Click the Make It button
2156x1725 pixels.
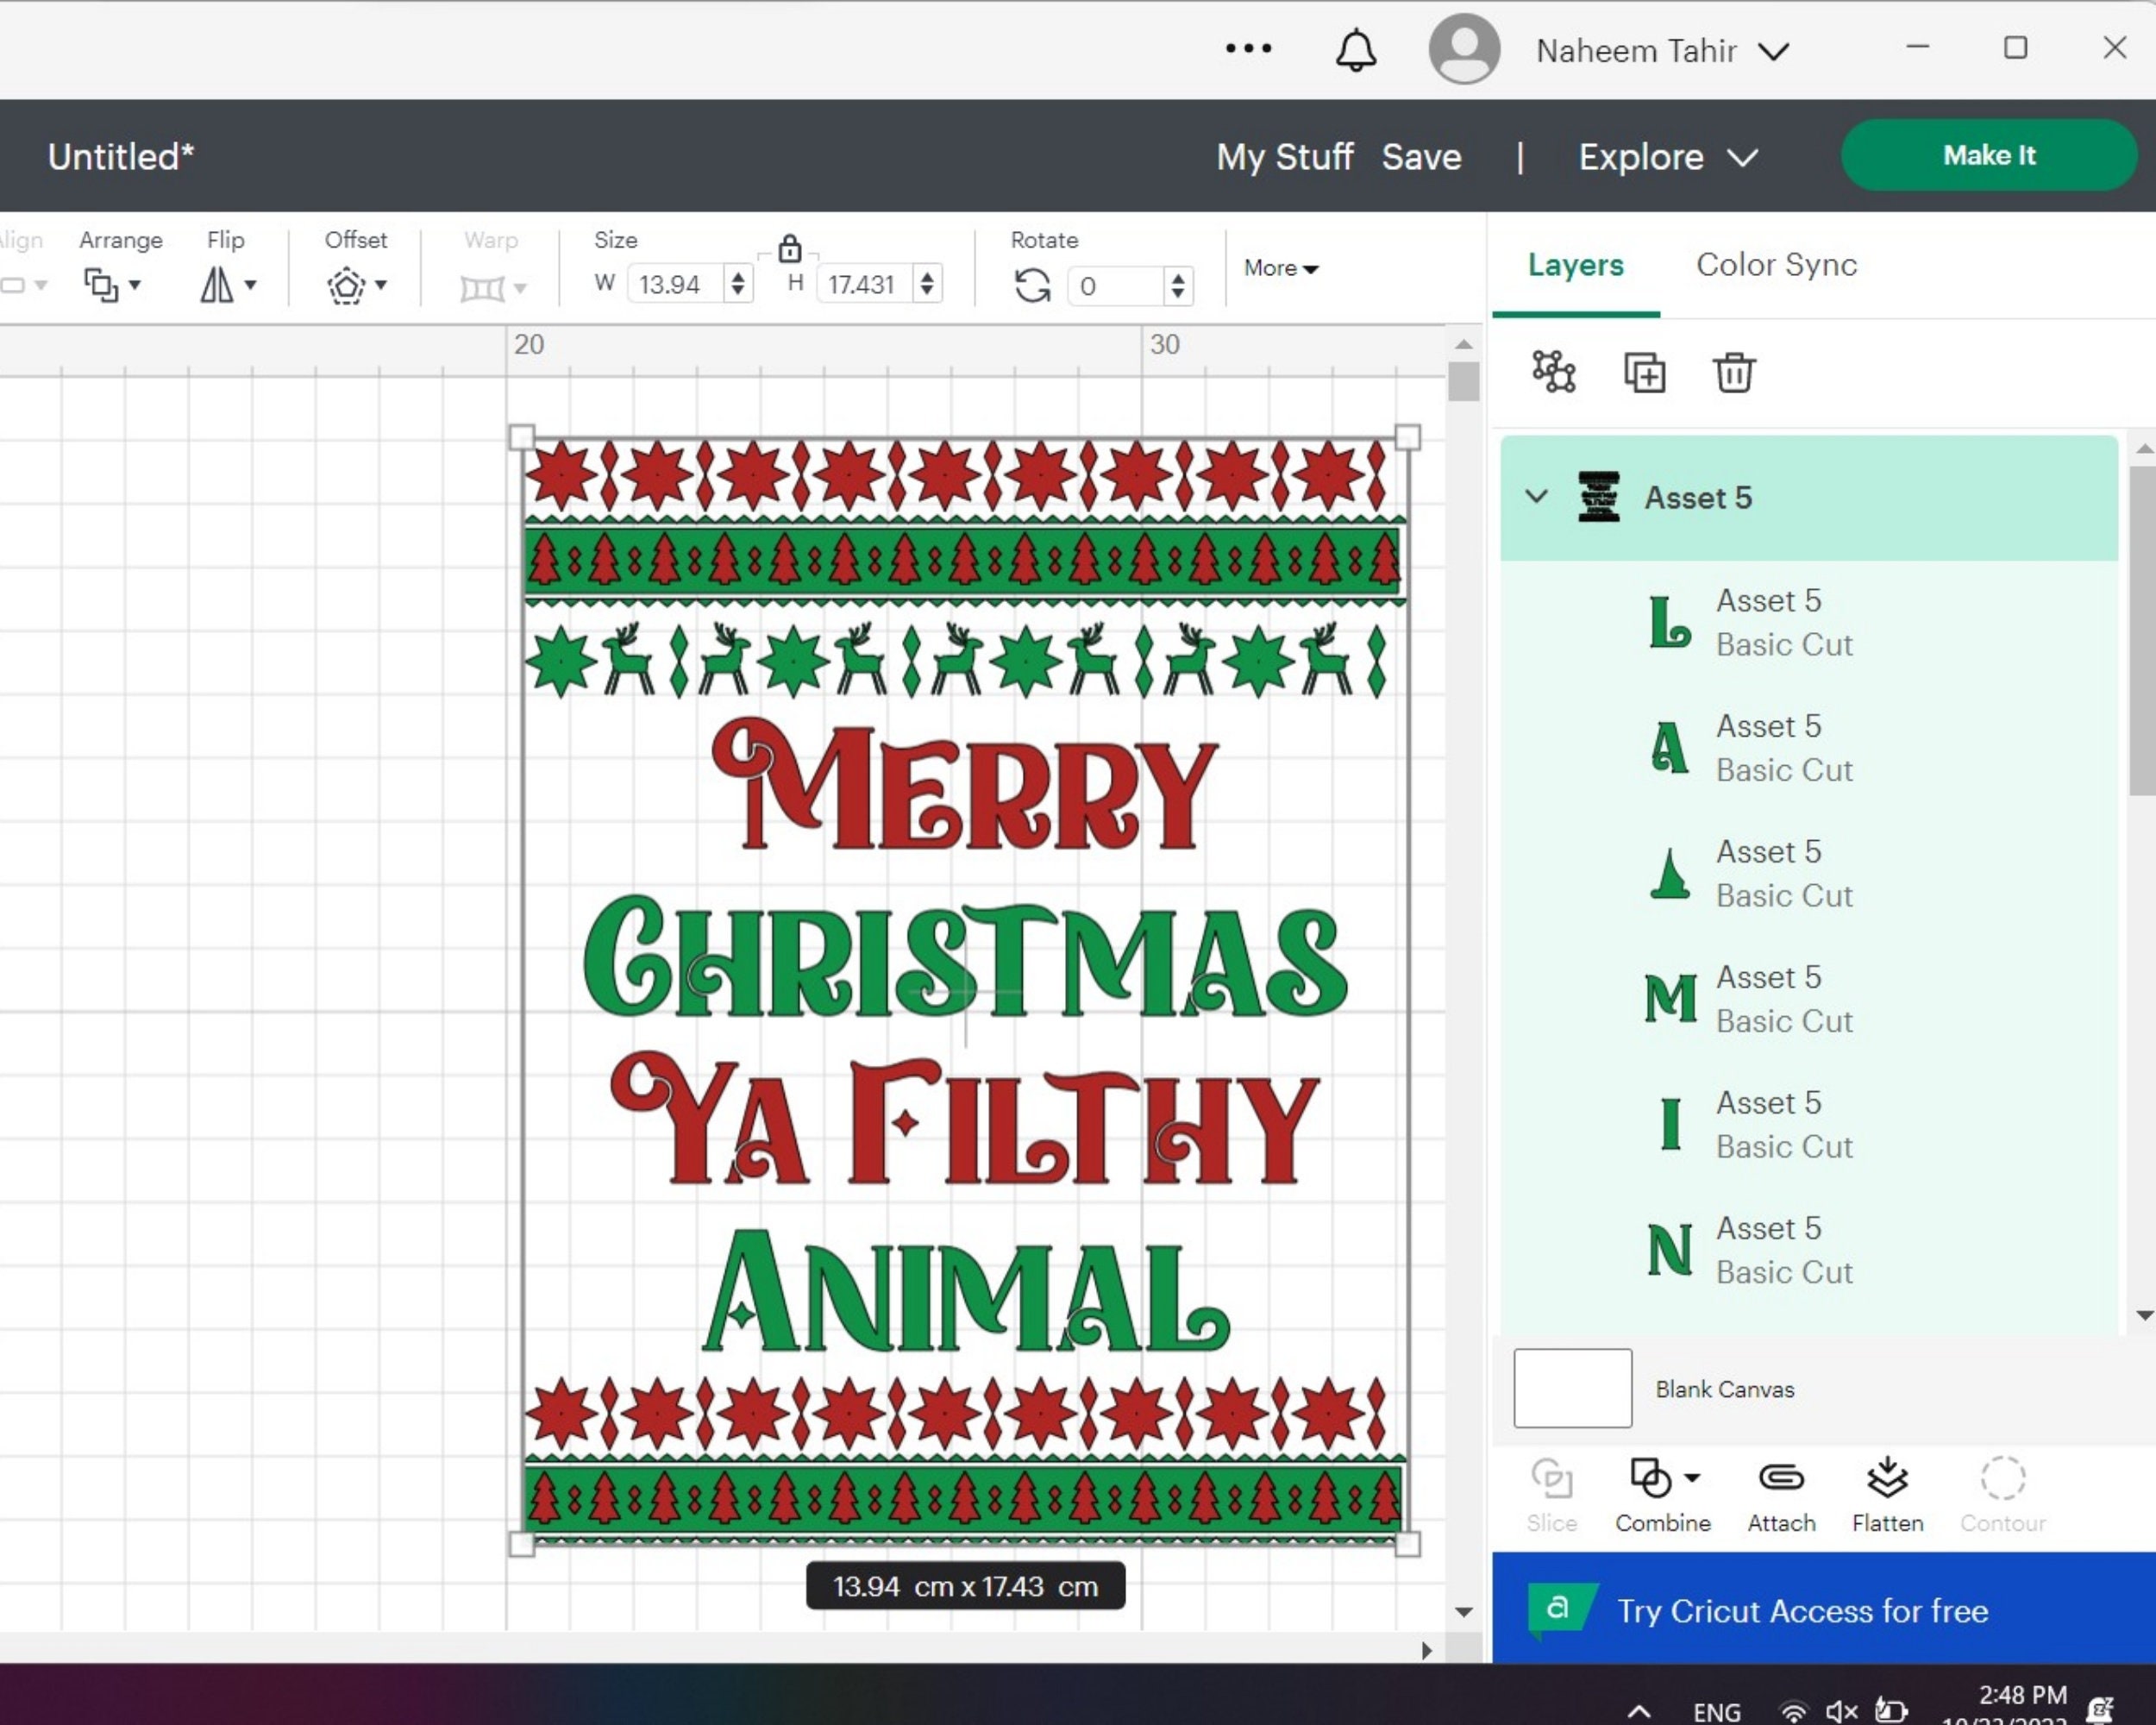pos(1988,155)
